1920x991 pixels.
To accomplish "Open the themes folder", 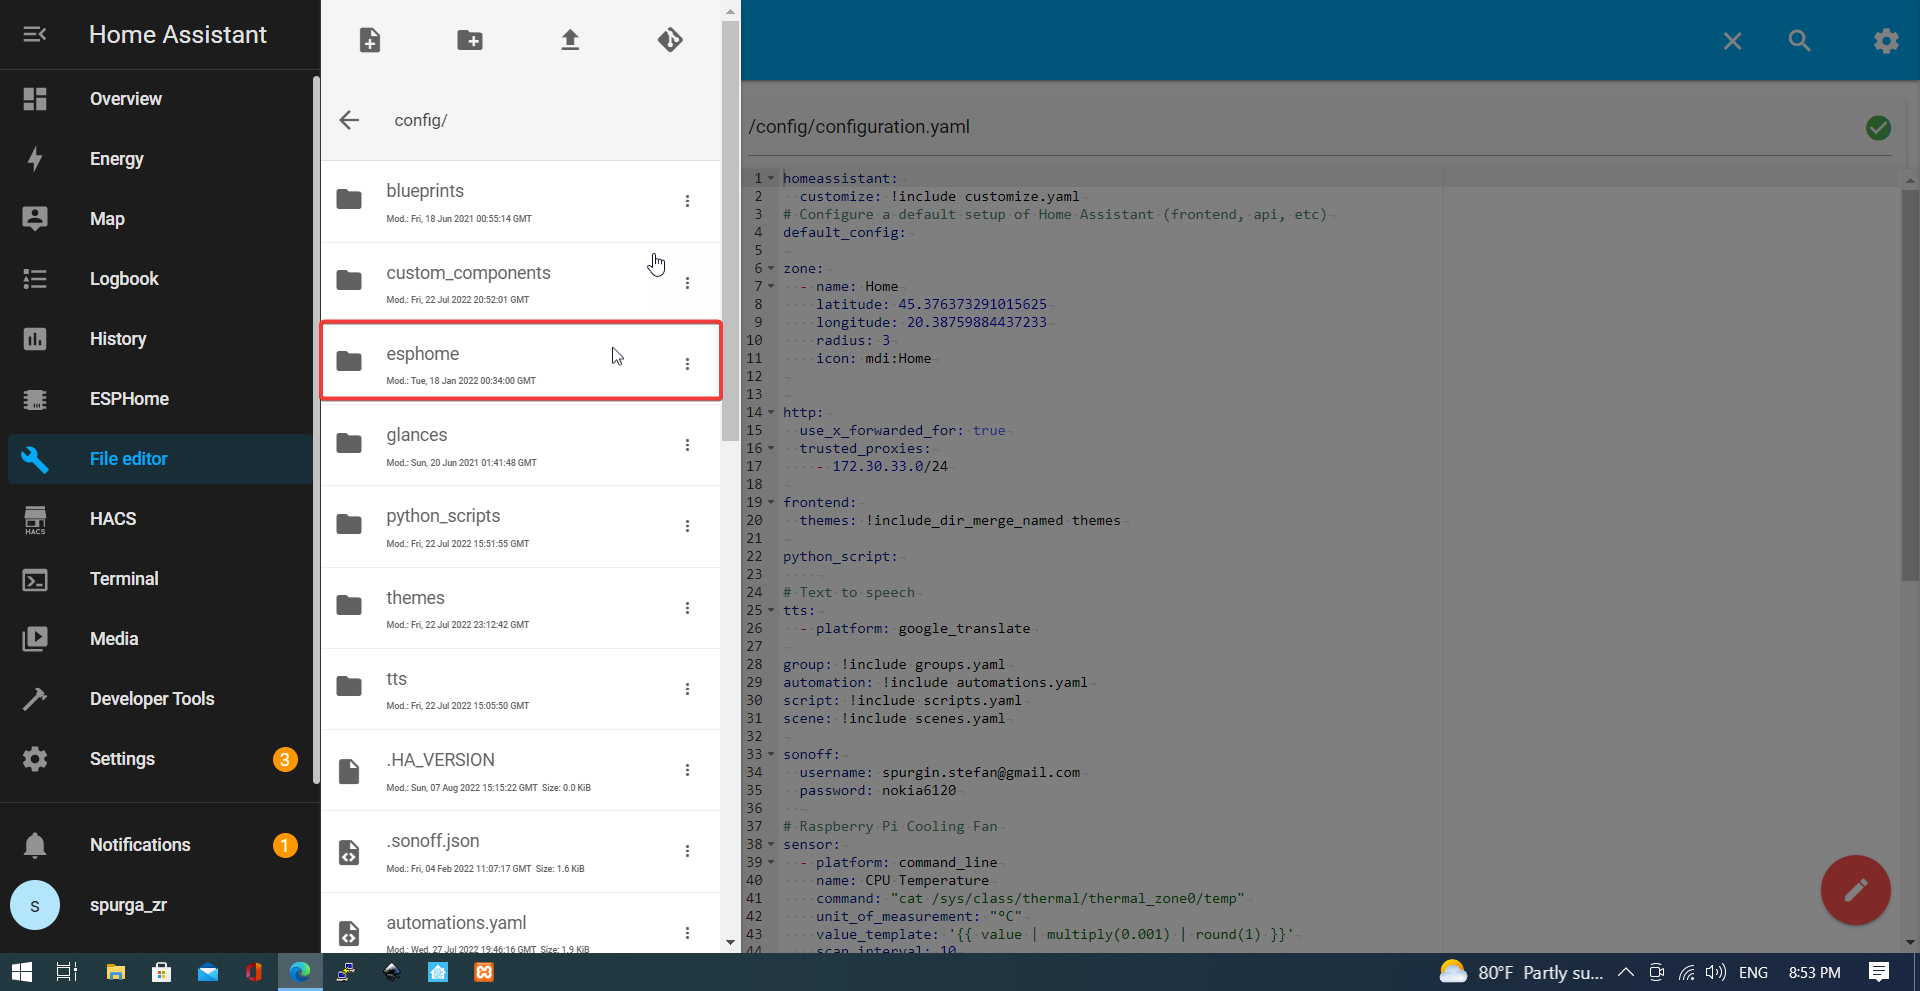I will 520,608.
